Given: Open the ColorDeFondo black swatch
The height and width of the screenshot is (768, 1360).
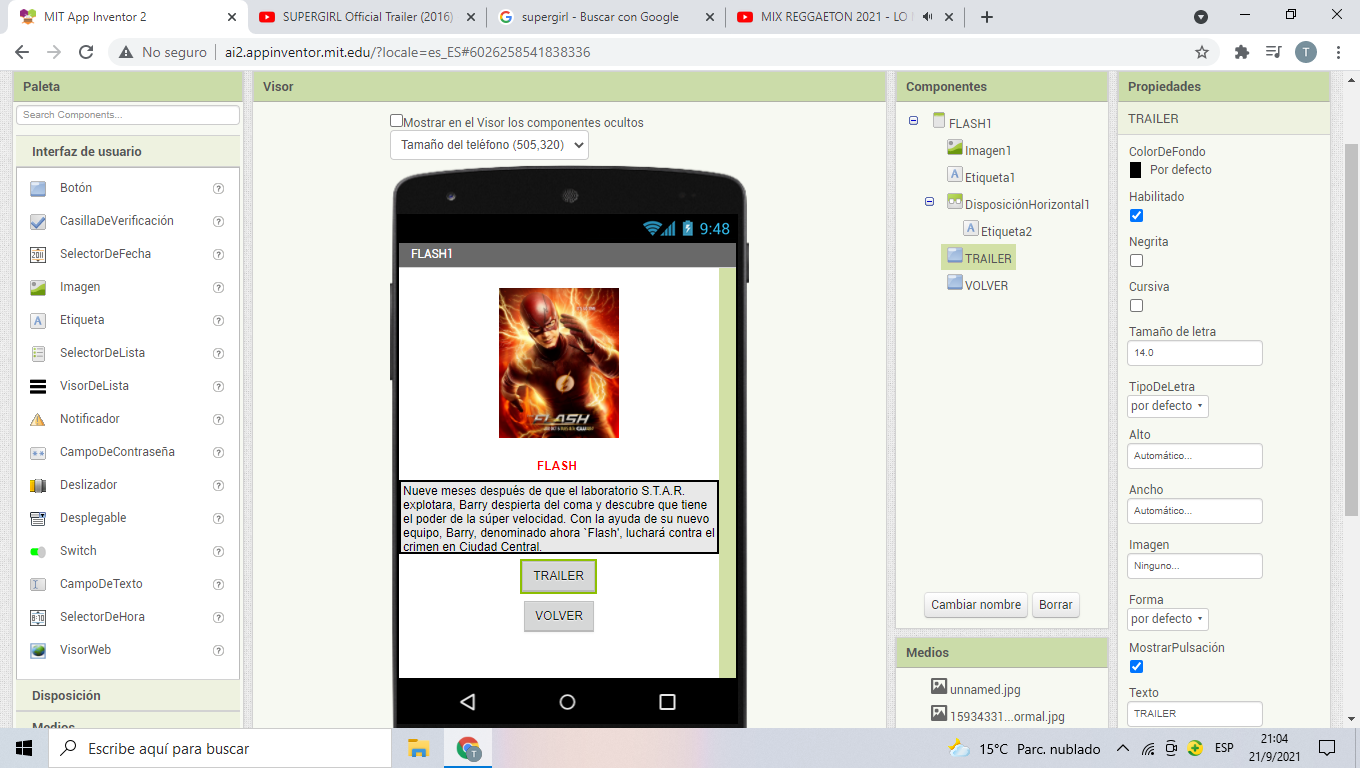Looking at the screenshot, I should tap(1135, 170).
